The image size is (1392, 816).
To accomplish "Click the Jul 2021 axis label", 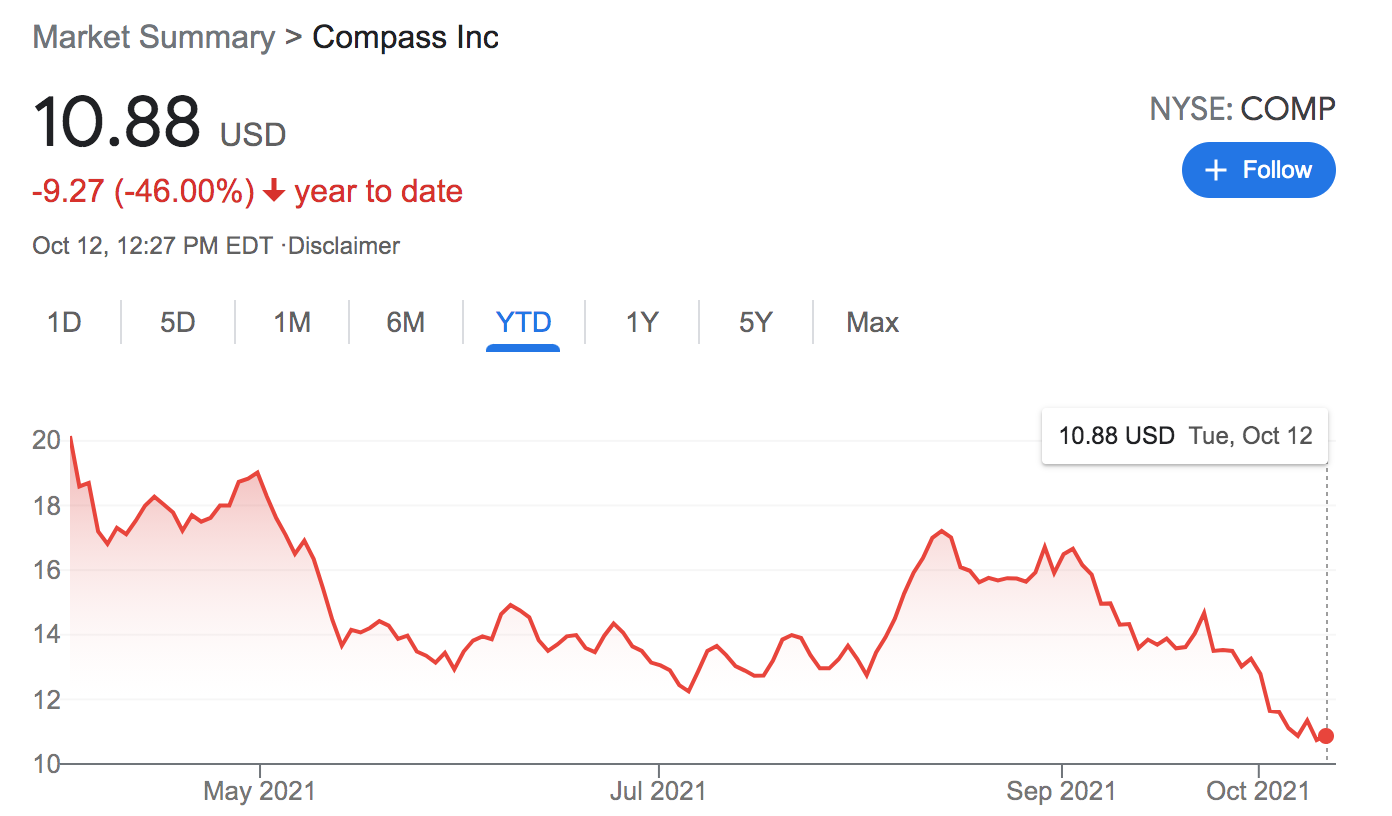I will [x=657, y=792].
